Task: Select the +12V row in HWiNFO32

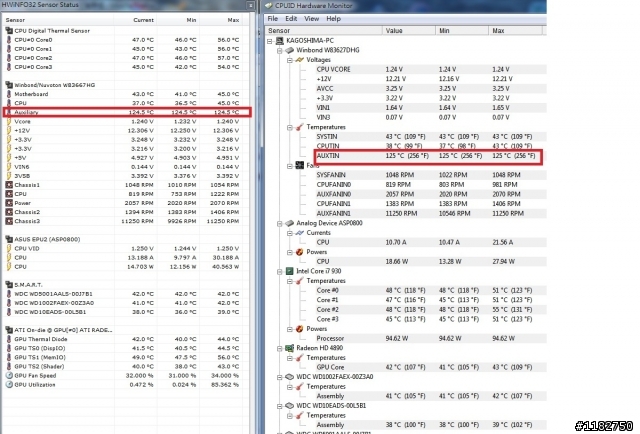Action: point(126,131)
